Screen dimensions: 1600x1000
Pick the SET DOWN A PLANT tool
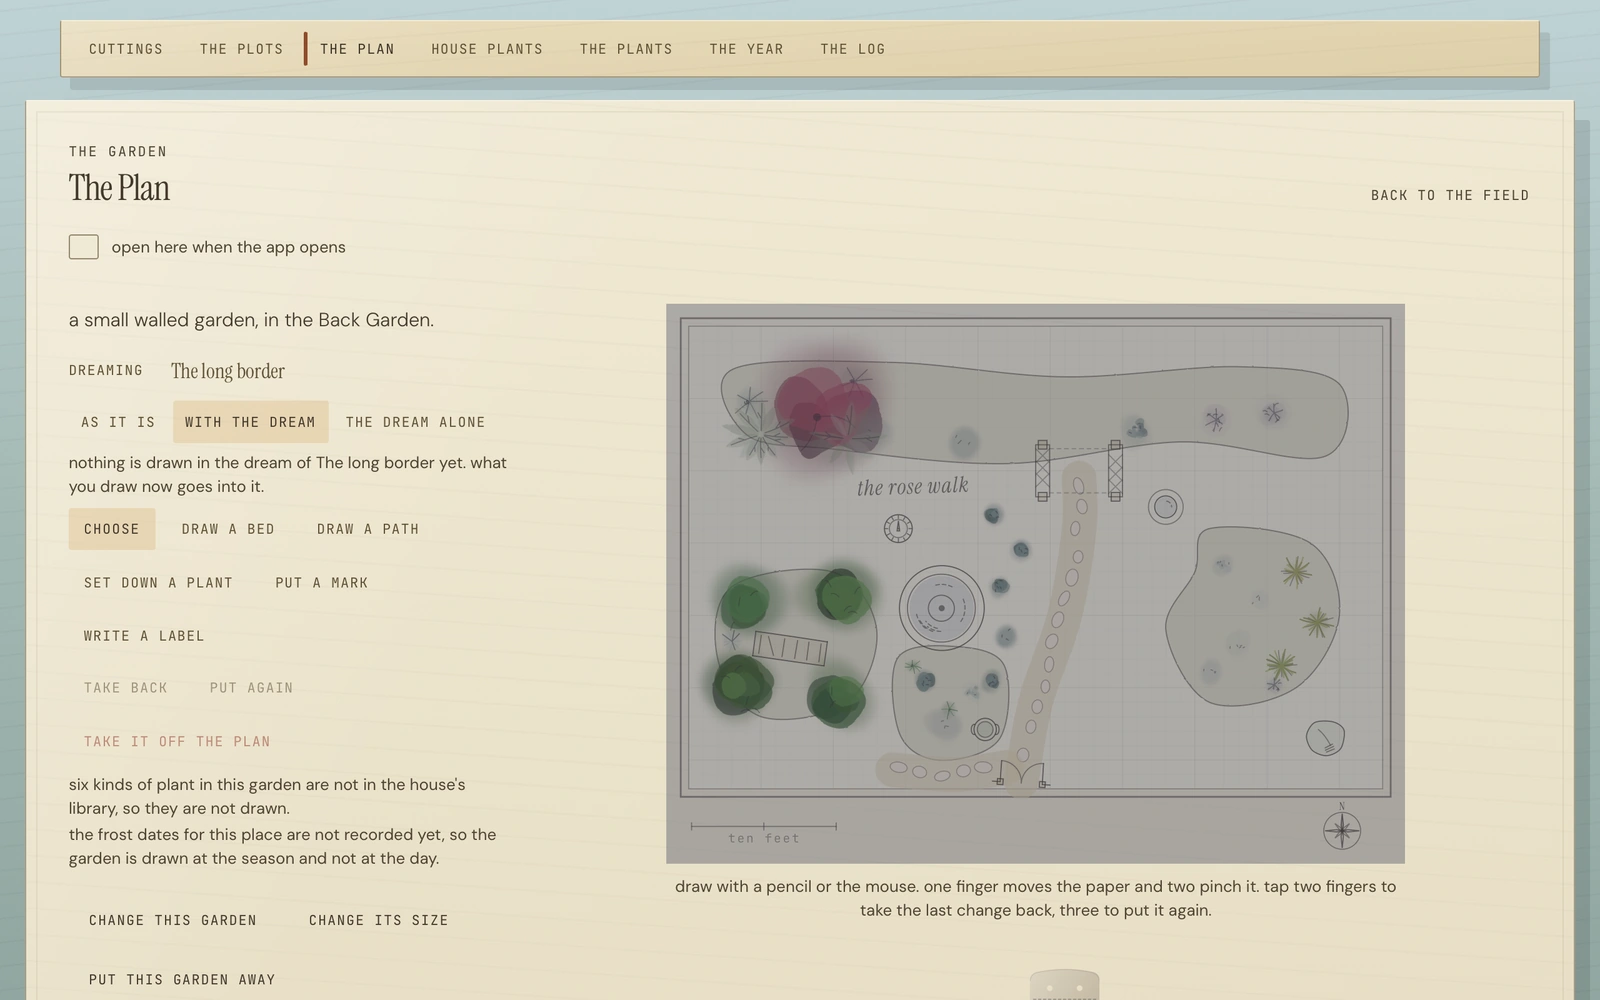point(158,583)
